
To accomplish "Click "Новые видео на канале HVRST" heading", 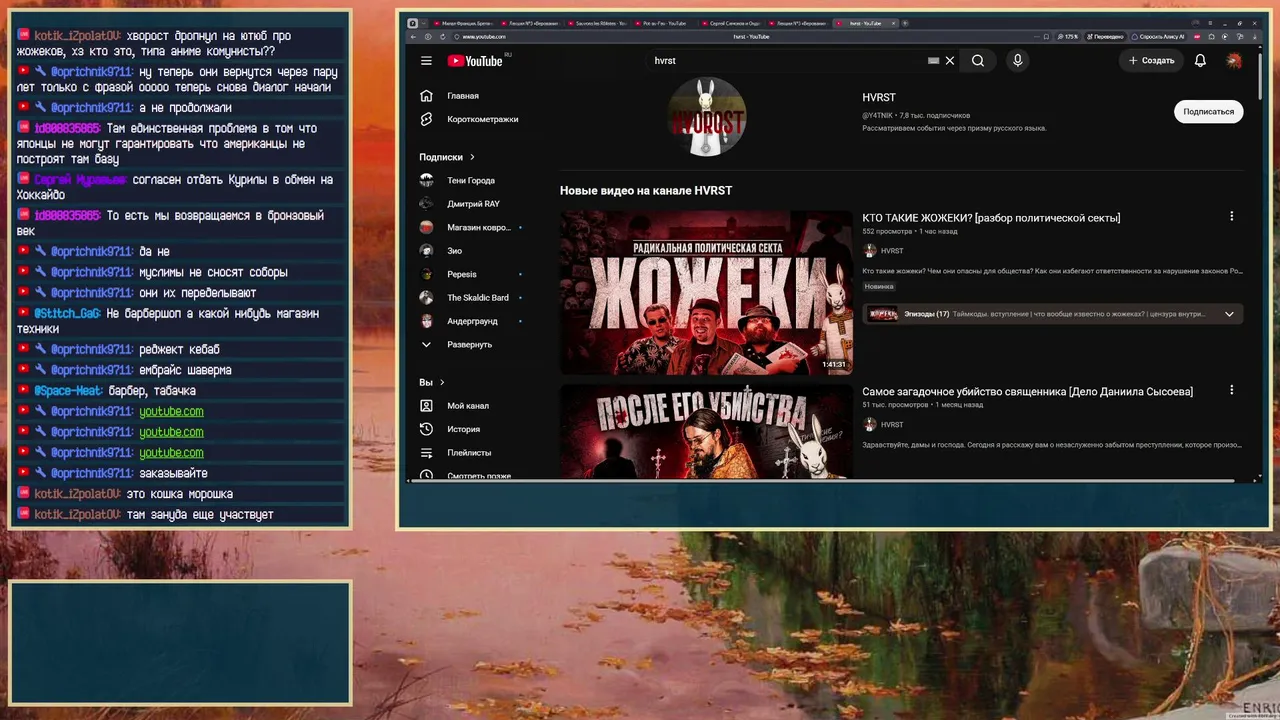I will click(646, 191).
